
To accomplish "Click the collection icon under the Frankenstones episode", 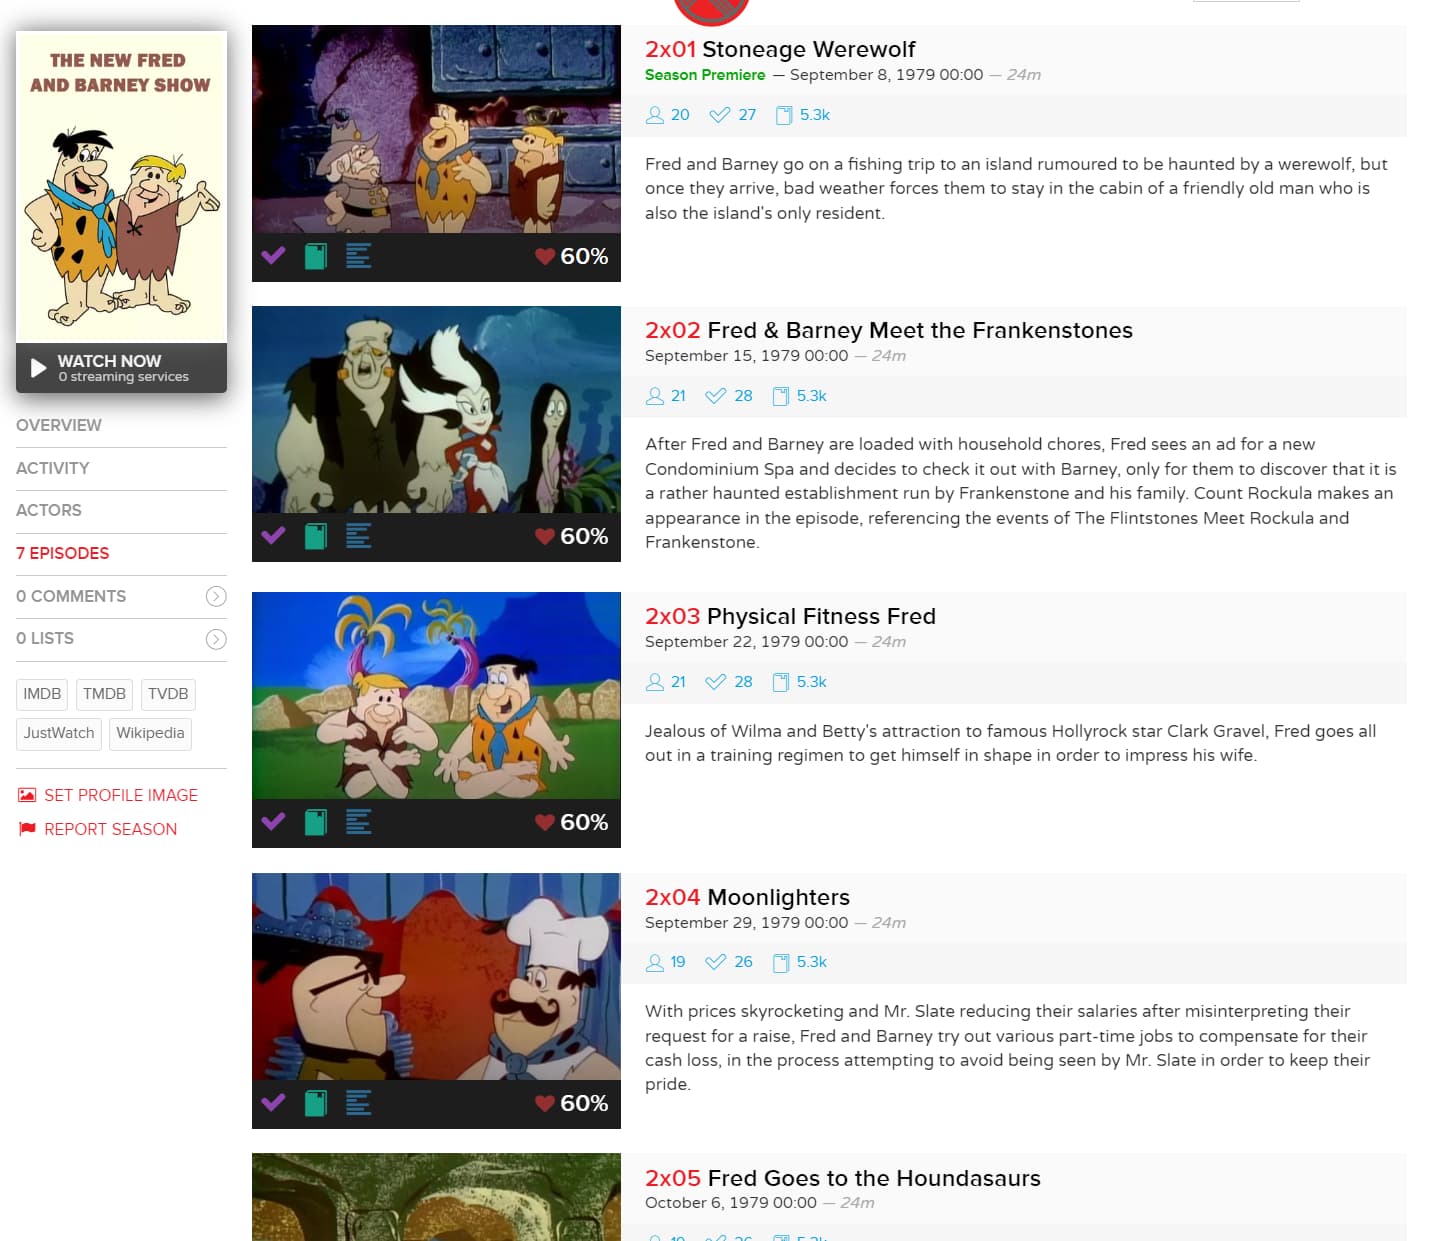I will tap(316, 537).
